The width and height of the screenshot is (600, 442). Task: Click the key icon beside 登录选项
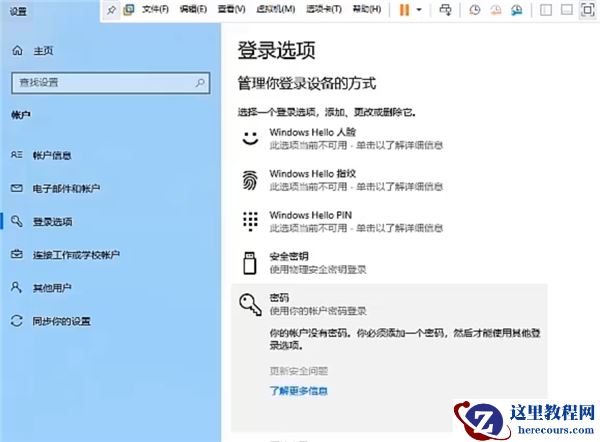click(17, 221)
